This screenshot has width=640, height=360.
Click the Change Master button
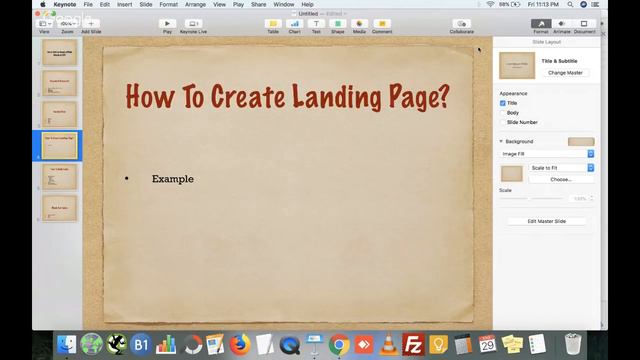[x=565, y=73]
